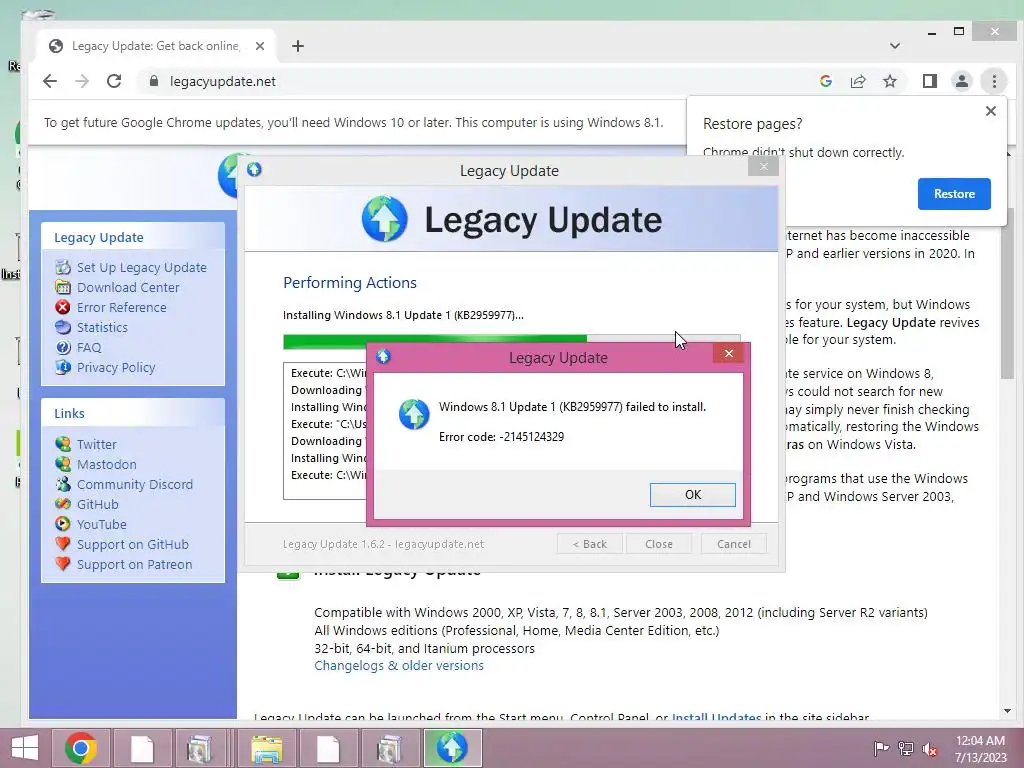Open FAQ sidebar link
1024x768 pixels.
tap(89, 347)
